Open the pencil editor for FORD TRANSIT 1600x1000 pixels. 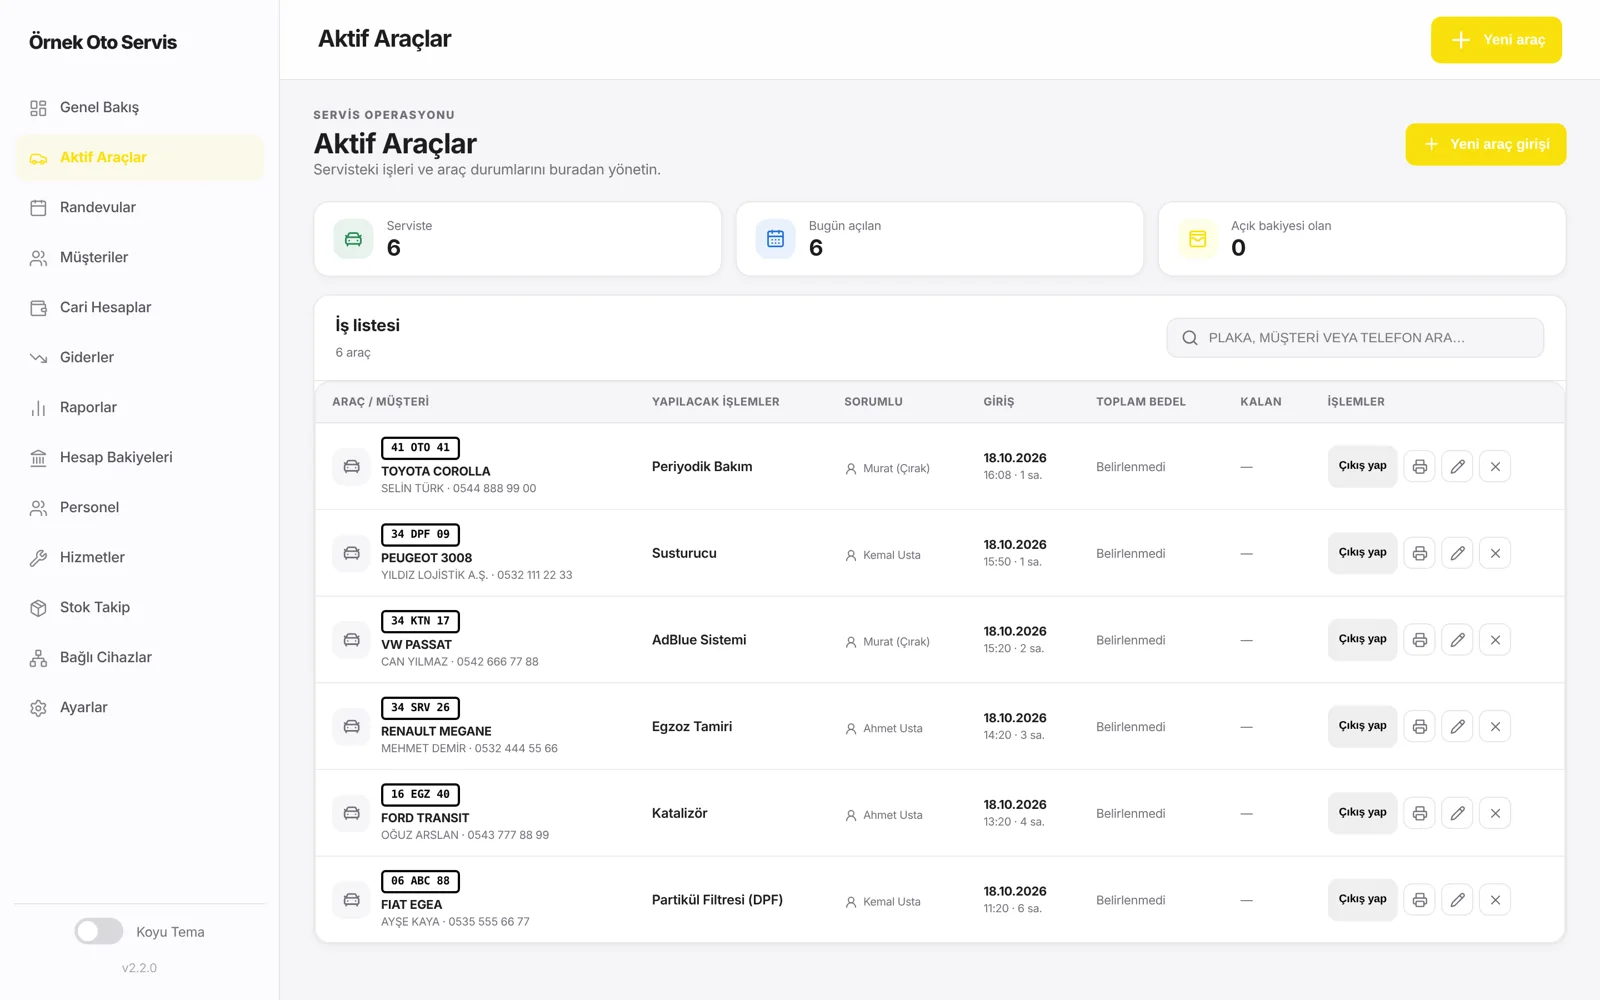point(1457,813)
